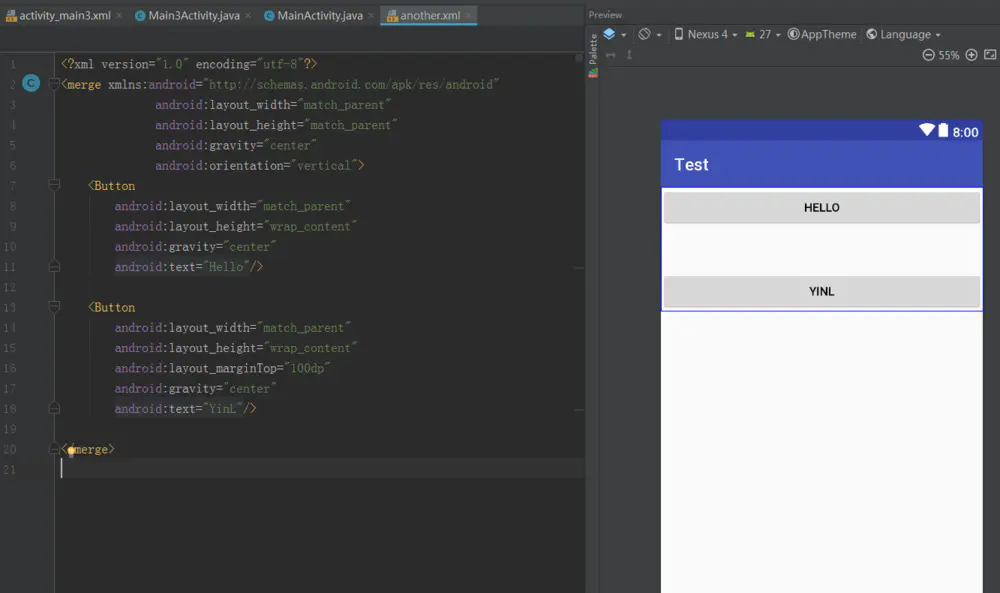Click the fold end marker at line 20

54,449
